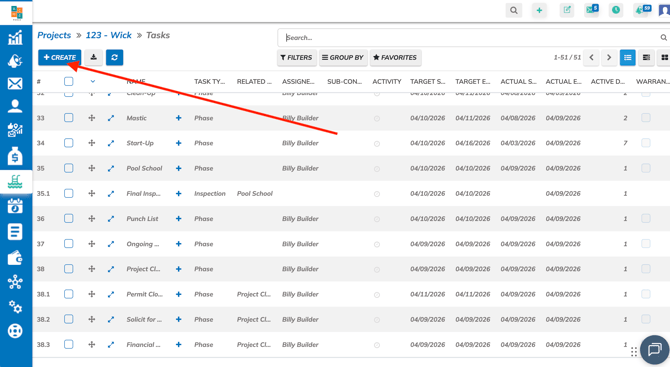Check the box for row 35 Pool School

[68, 168]
